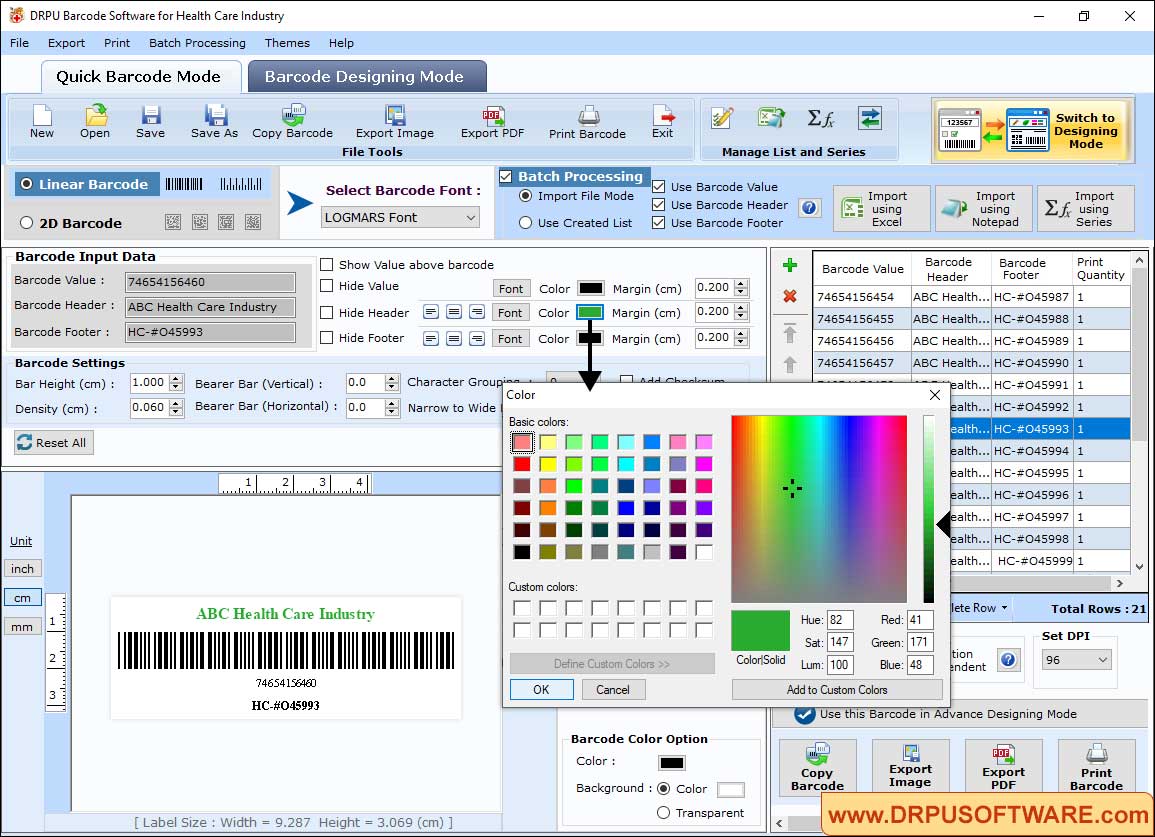This screenshot has height=837, width=1155.
Task: Click Add to Custom Colors
Action: (x=837, y=690)
